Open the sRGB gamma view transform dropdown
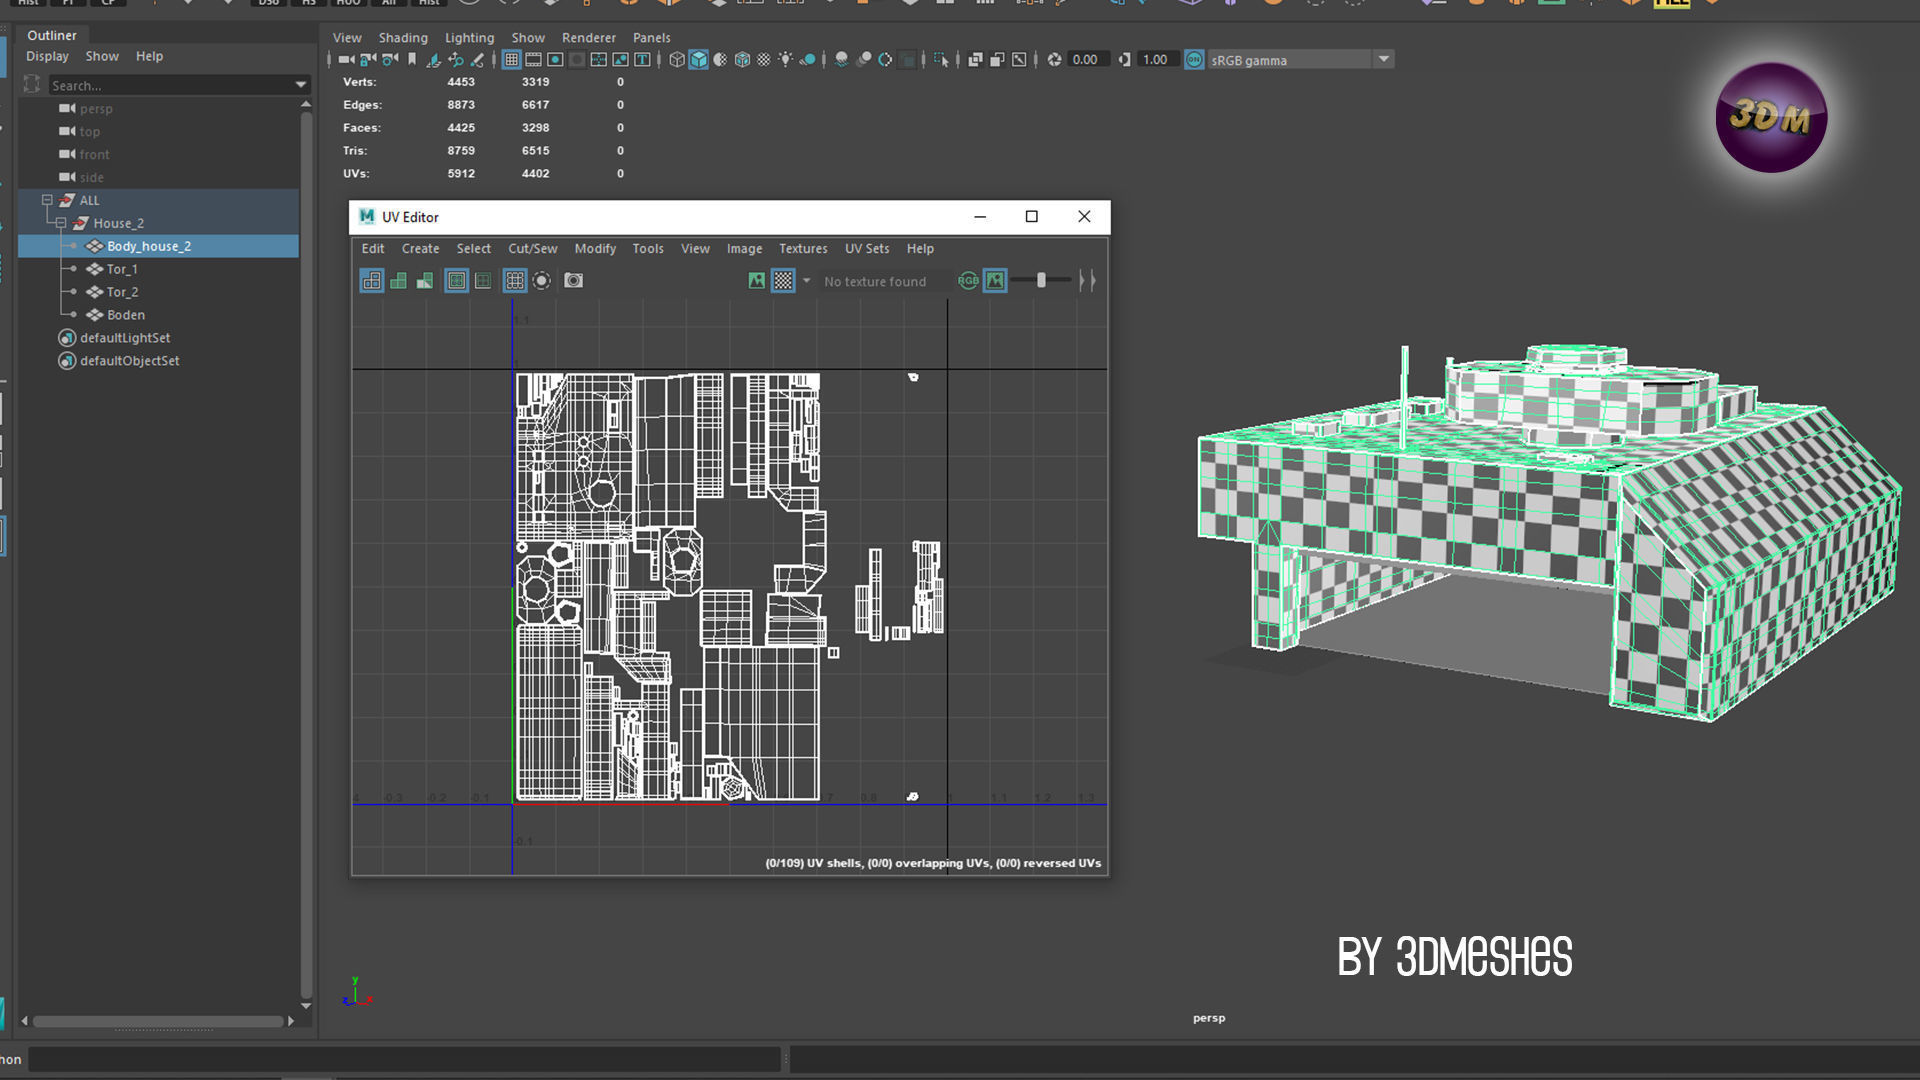 [x=1384, y=60]
